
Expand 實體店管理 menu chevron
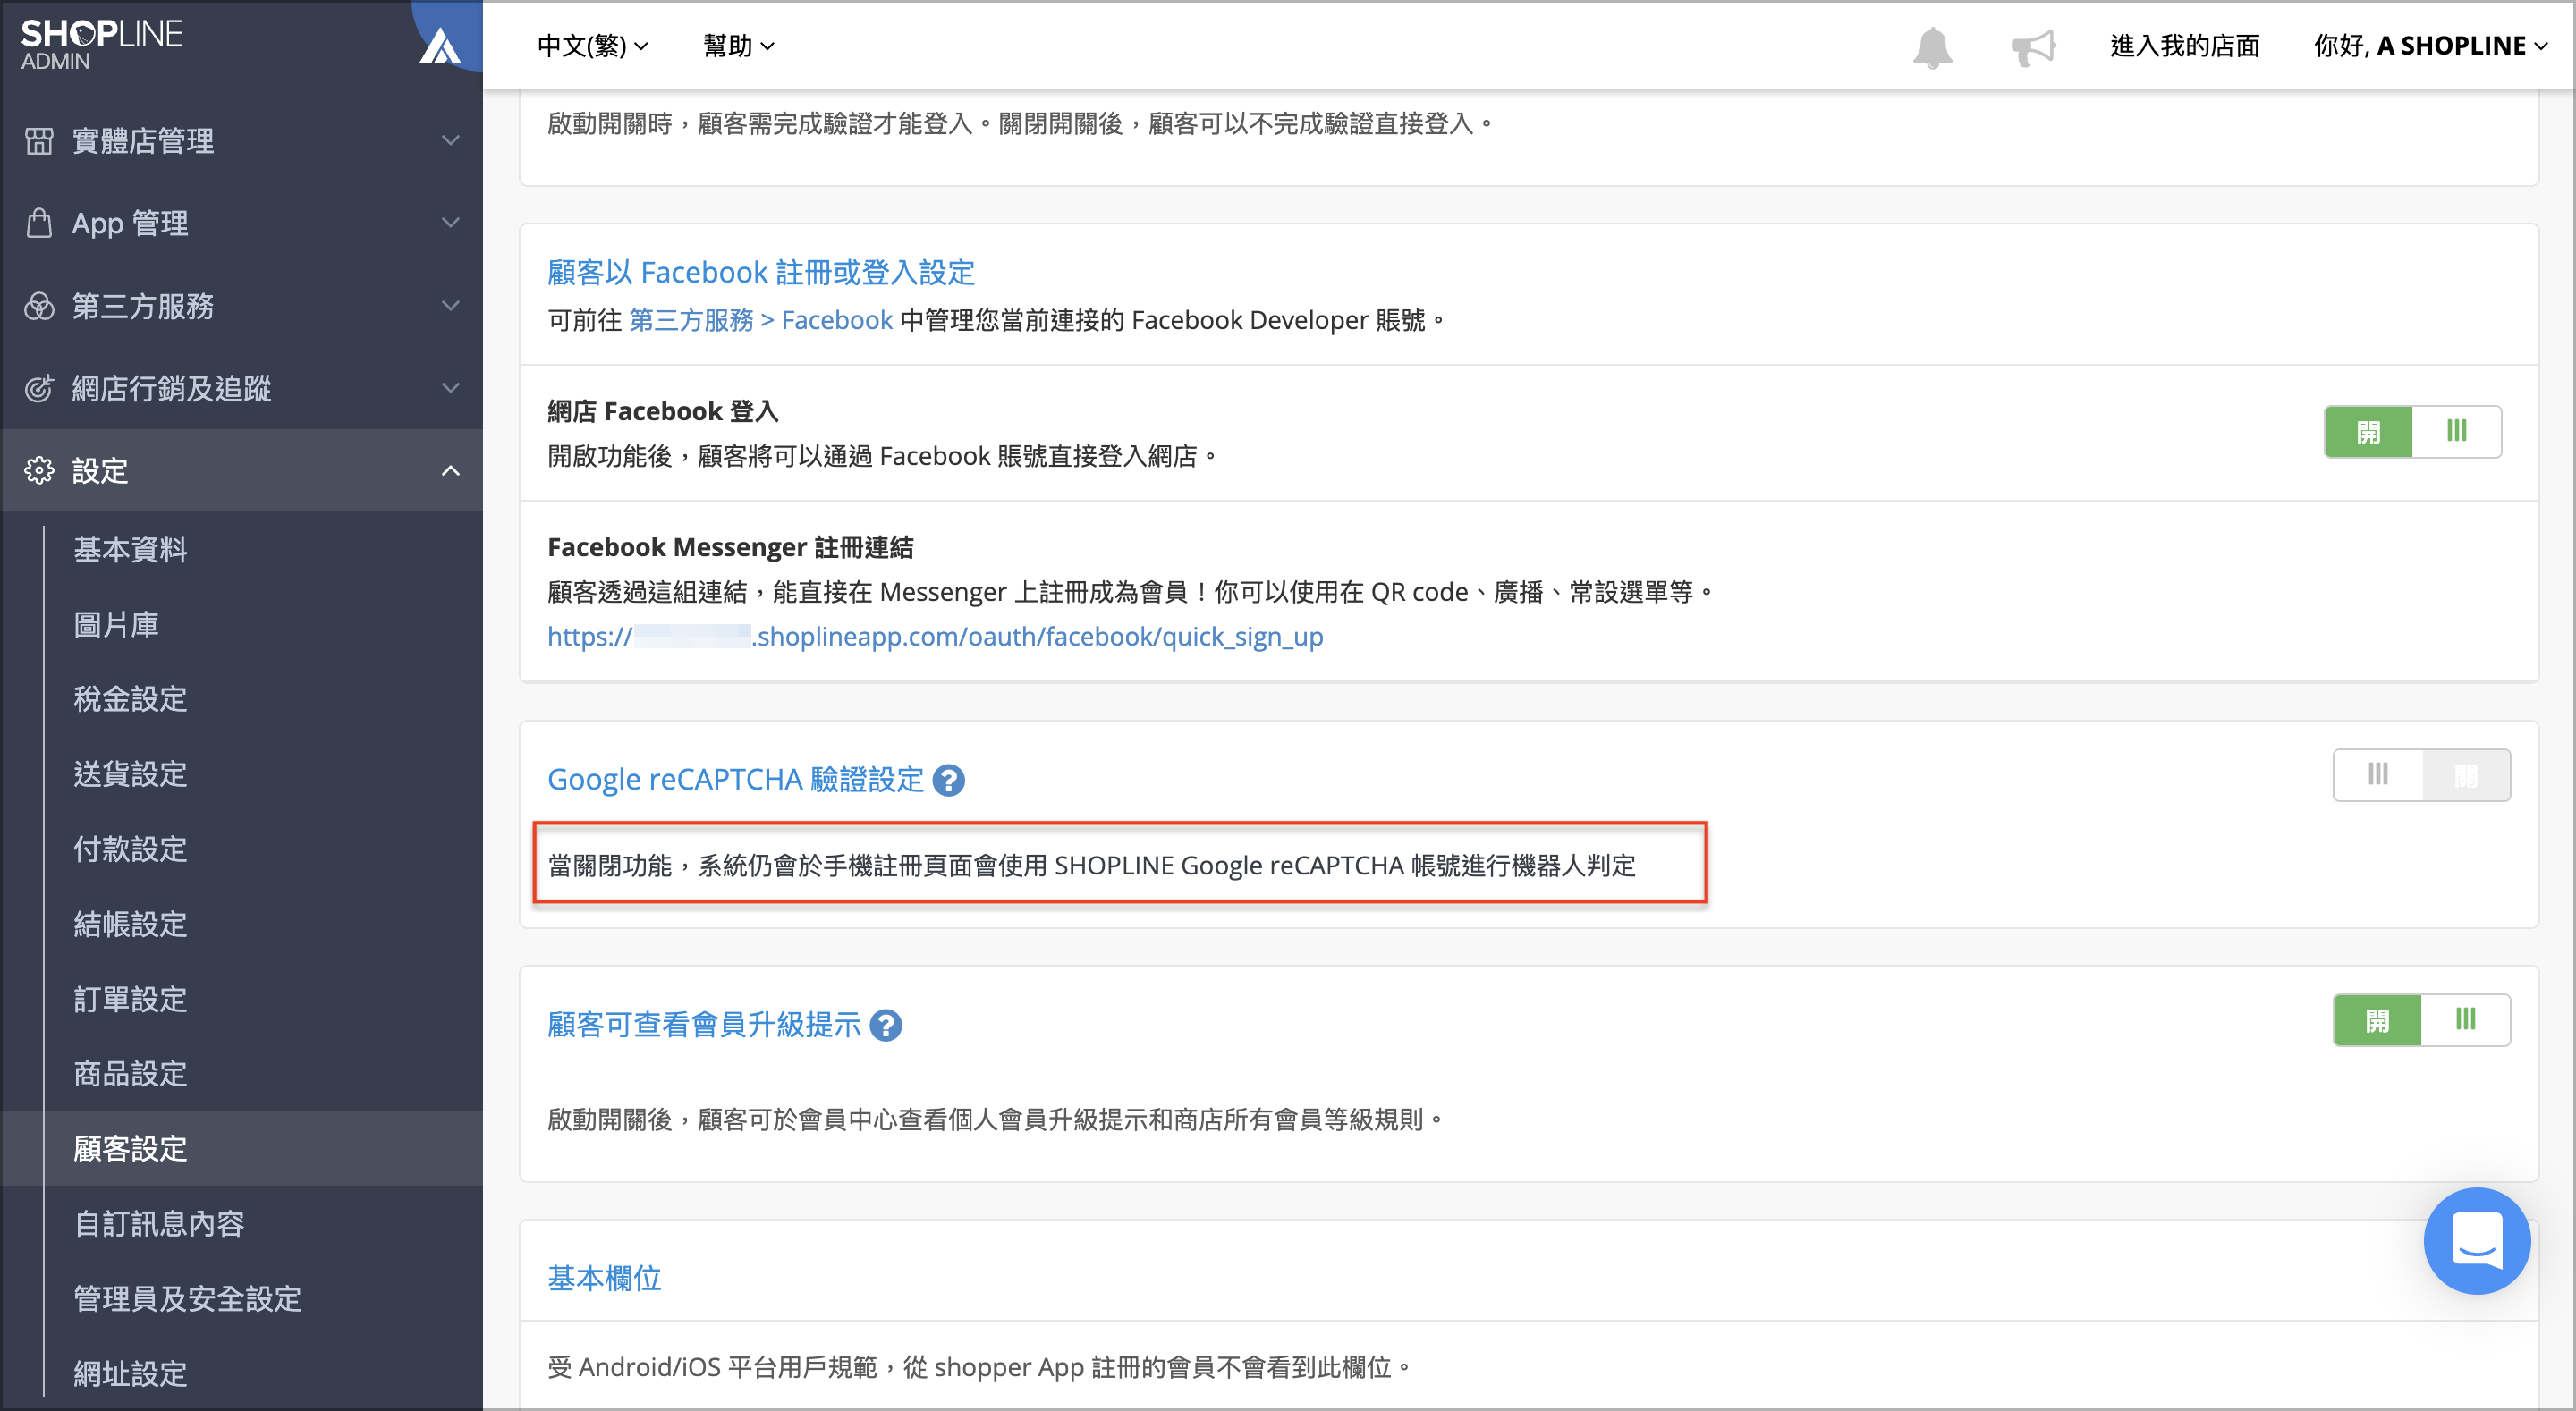[451, 141]
